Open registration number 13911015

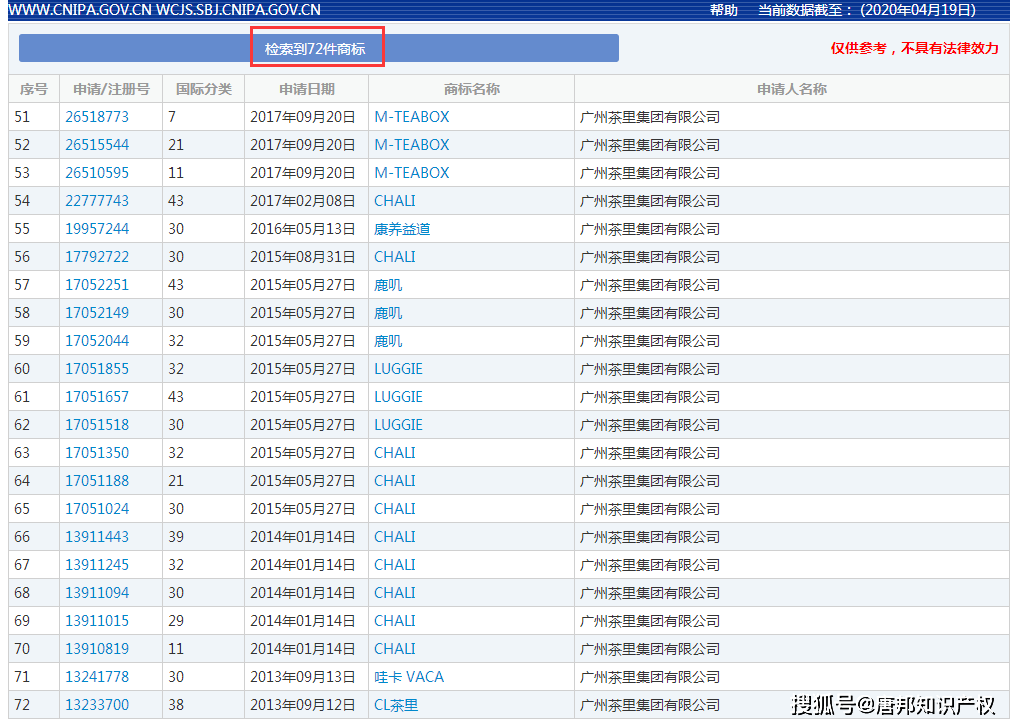coord(97,621)
